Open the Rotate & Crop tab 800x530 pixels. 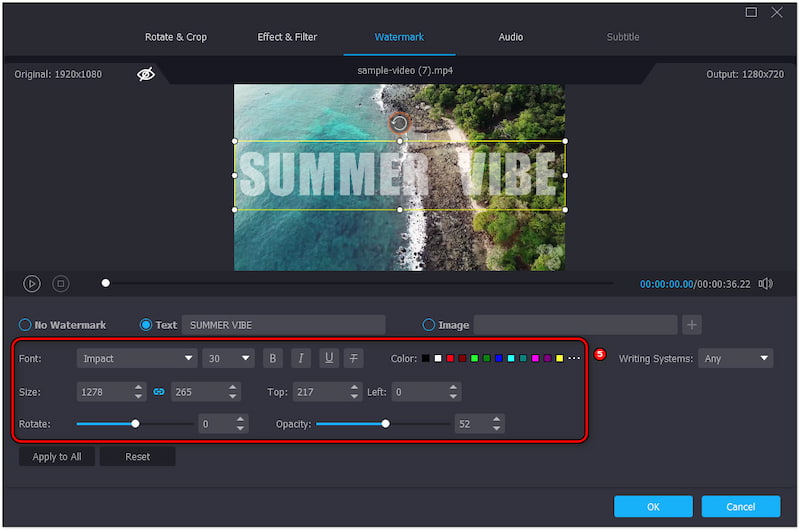tap(176, 37)
